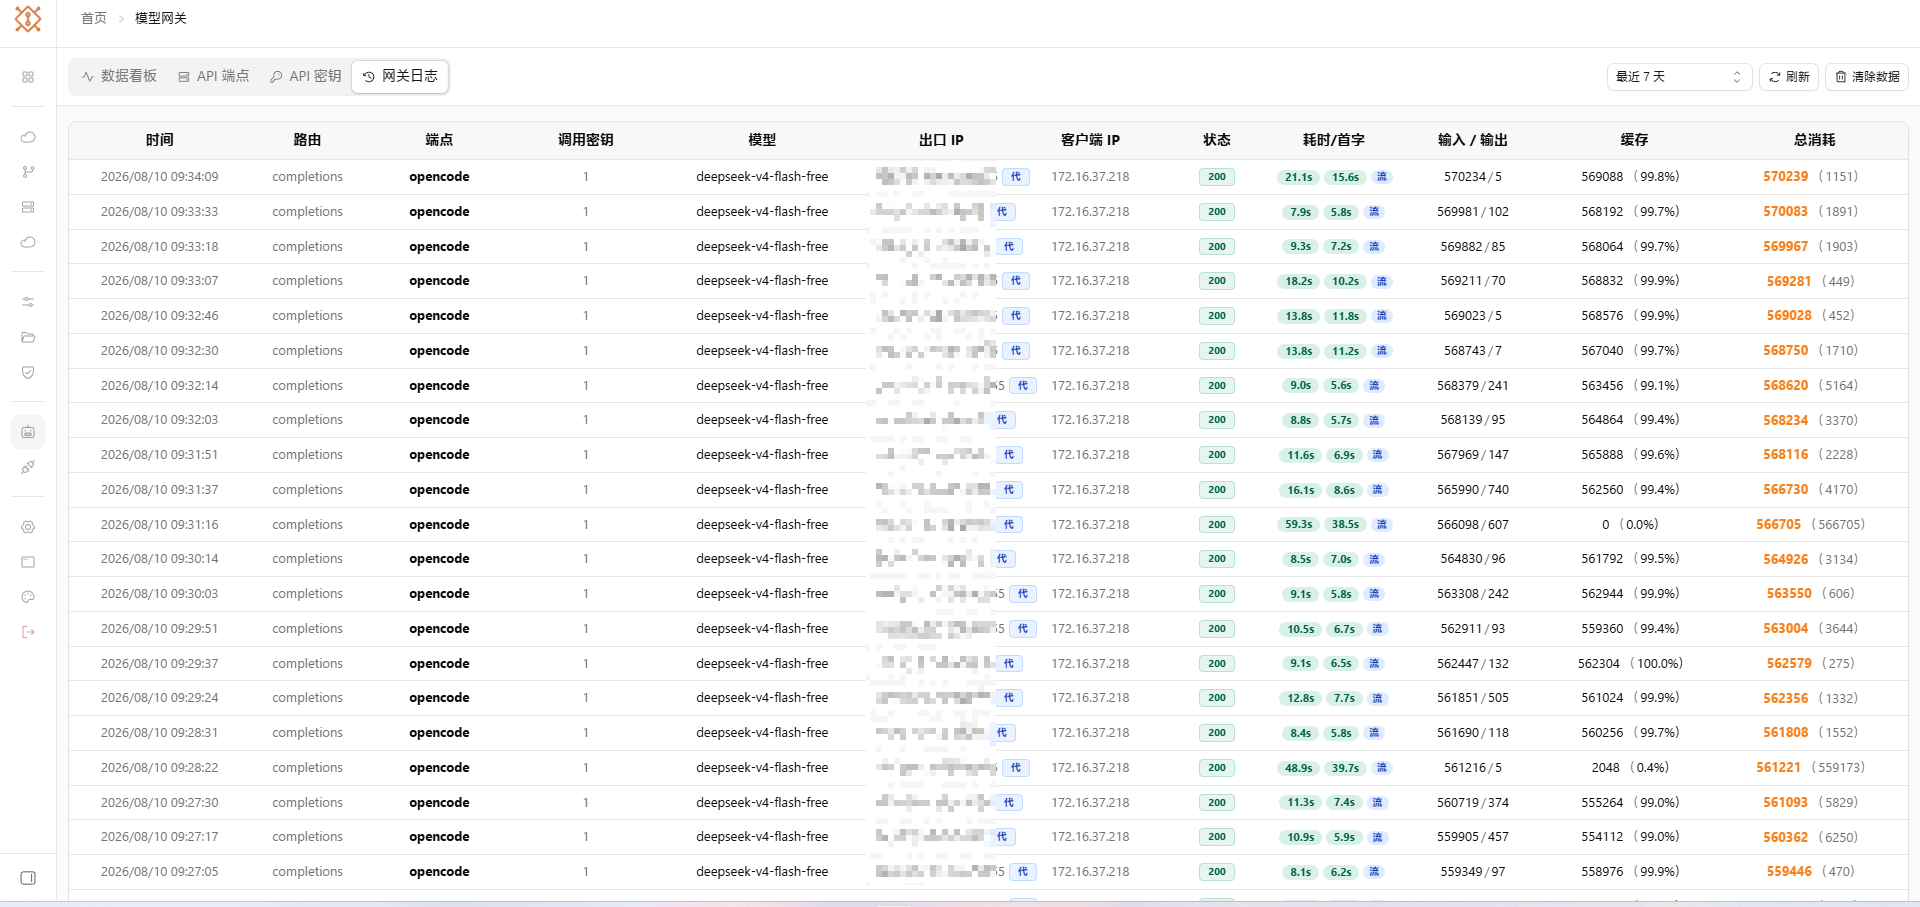
Task: Click the 总消耗 column header
Action: [1814, 140]
